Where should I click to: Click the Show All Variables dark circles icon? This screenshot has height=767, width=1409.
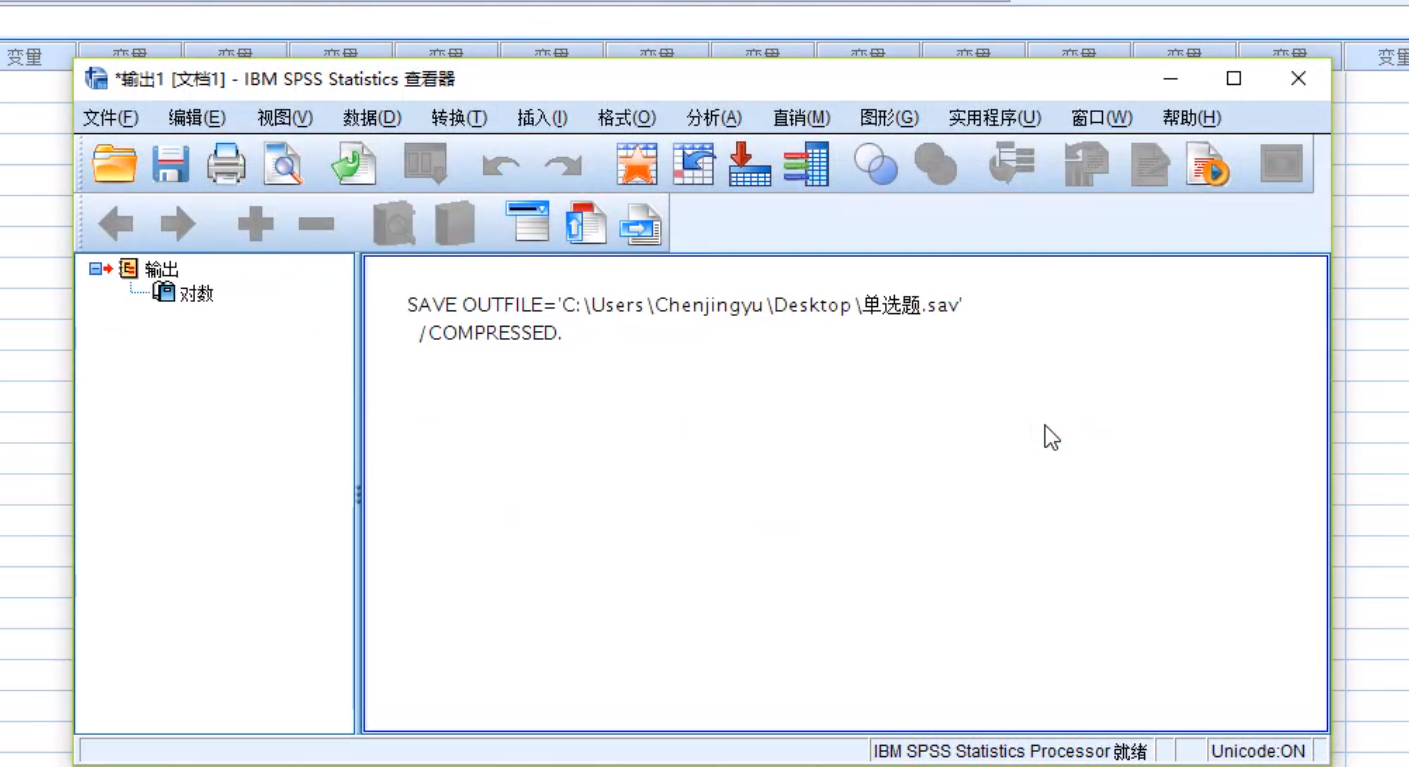click(936, 164)
